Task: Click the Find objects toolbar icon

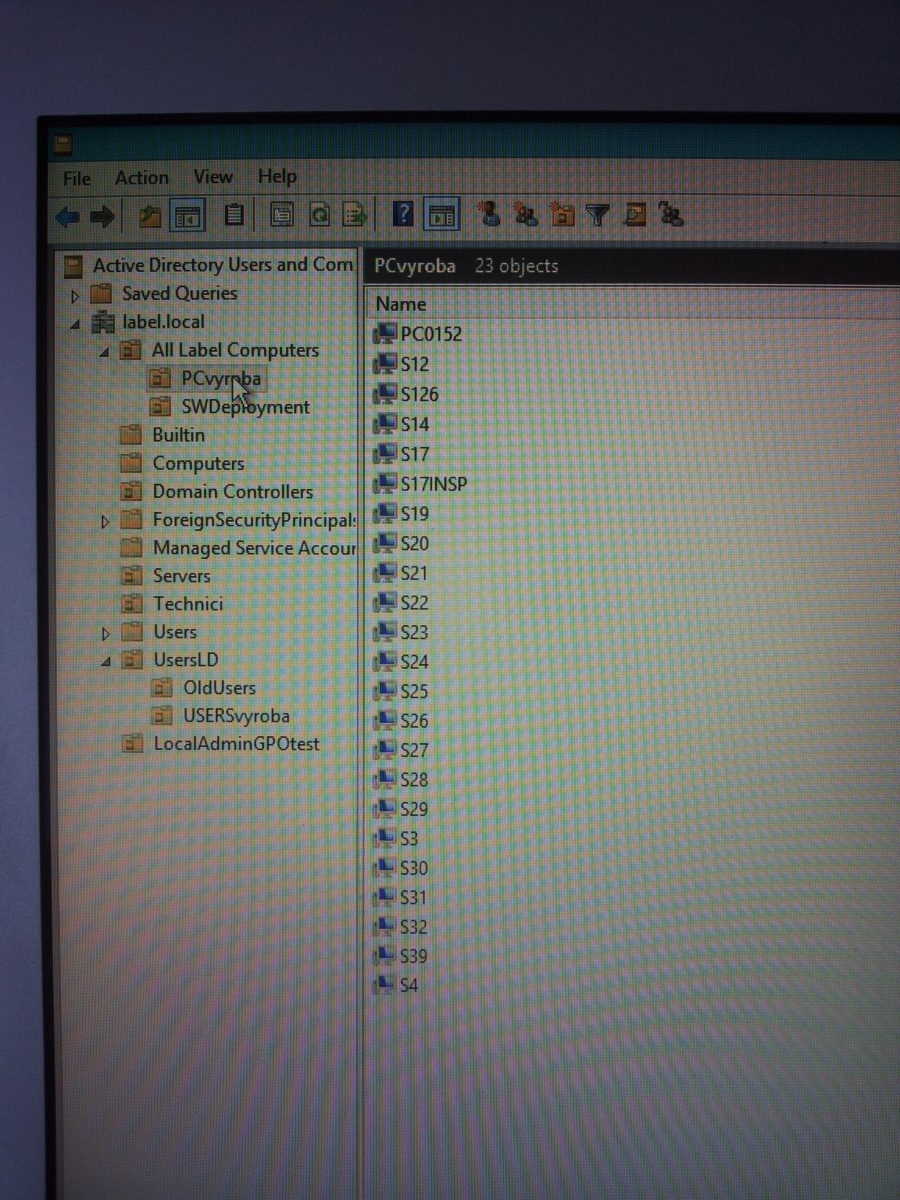Action: 635,214
